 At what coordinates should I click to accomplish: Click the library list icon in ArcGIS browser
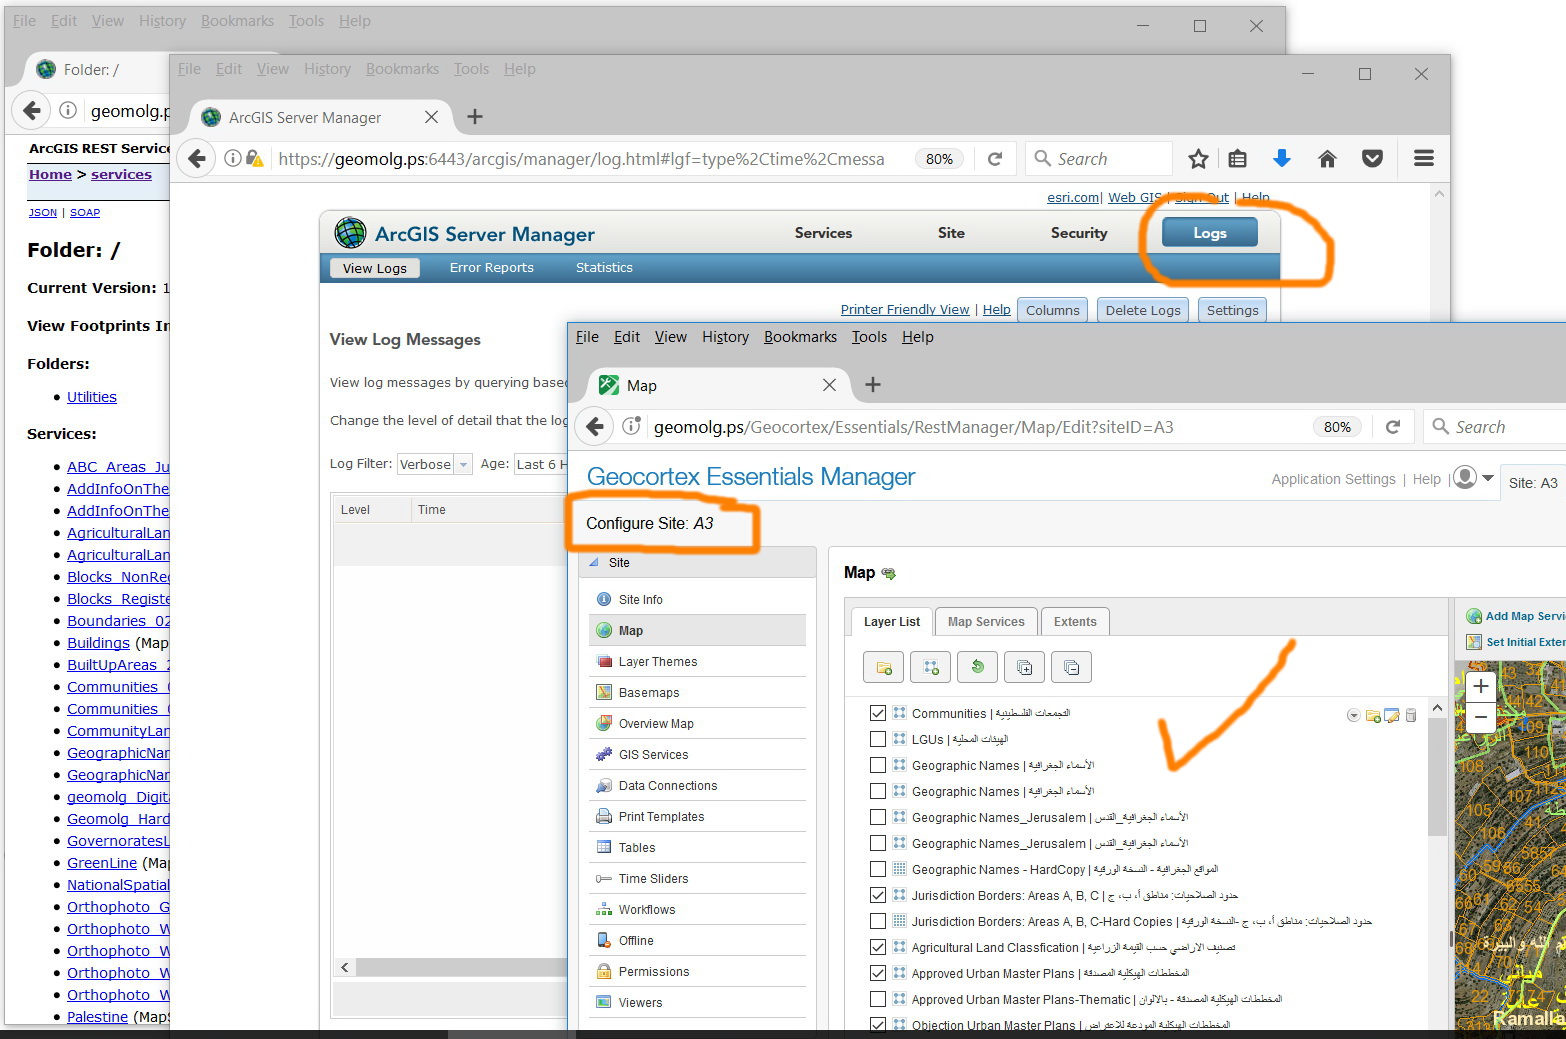point(1238,158)
